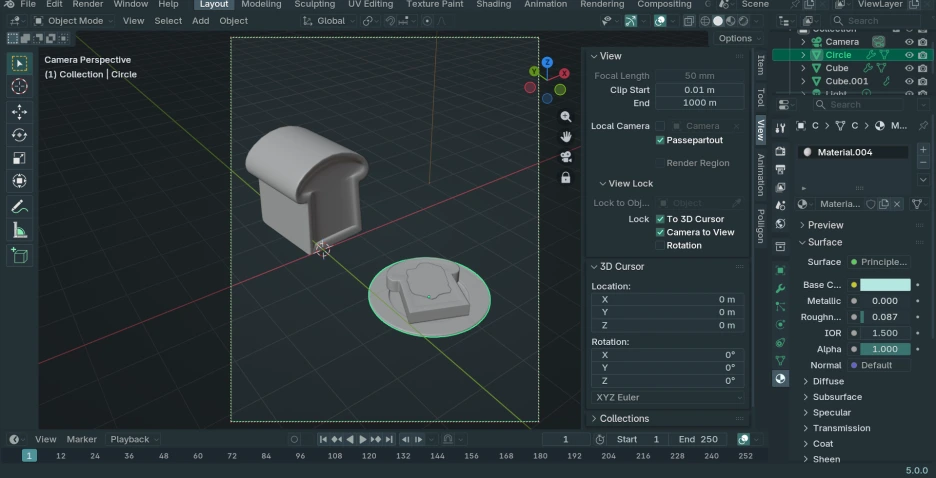Viewport: 936px width, 478px height.
Task: Open the viewport Options button
Action: [739, 38]
